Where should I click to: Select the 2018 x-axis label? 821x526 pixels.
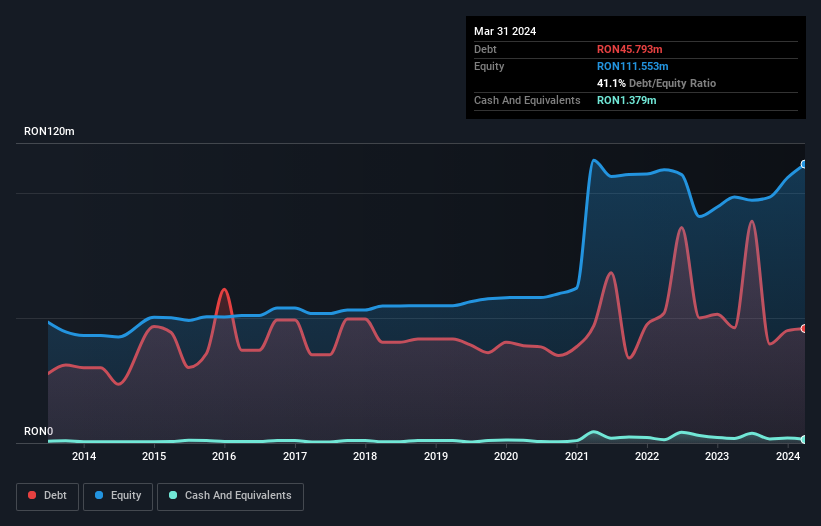point(365,456)
